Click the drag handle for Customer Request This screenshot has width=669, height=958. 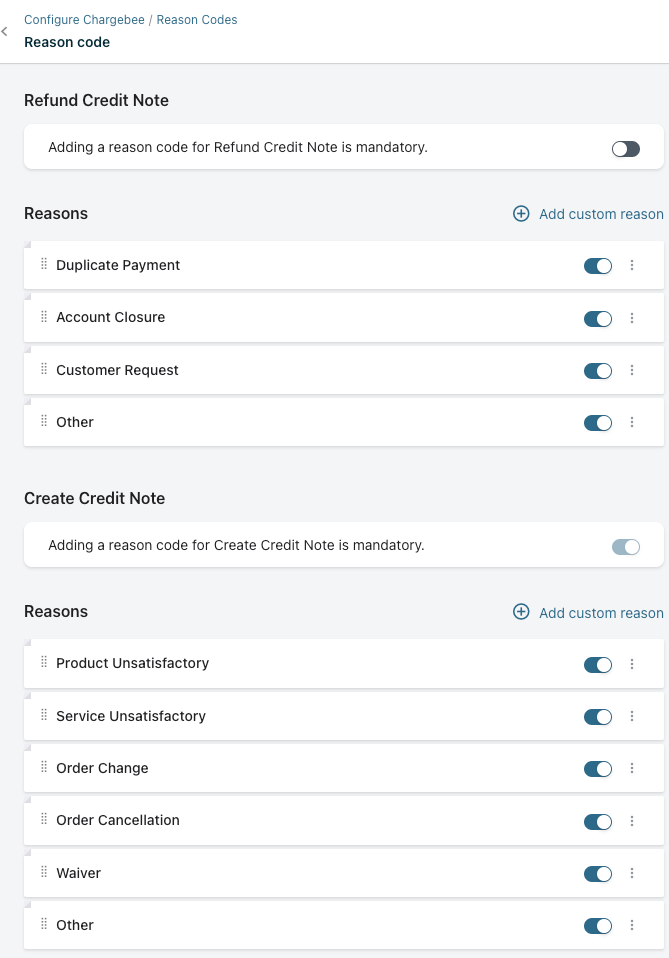pyautogui.click(x=44, y=370)
